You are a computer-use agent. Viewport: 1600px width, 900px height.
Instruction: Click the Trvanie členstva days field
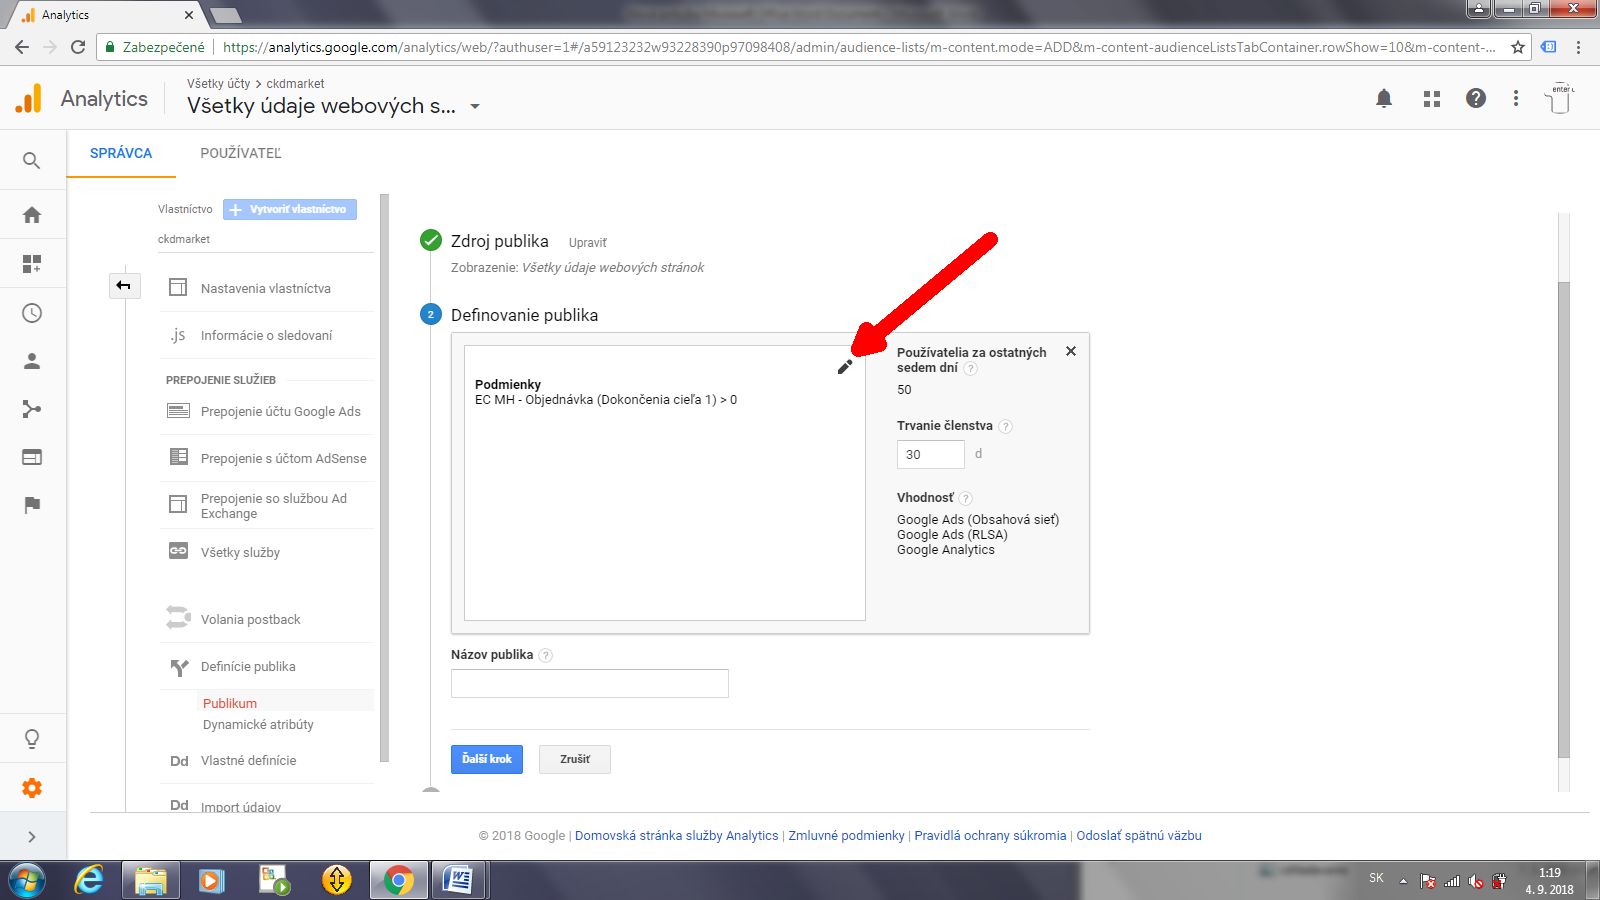point(930,454)
